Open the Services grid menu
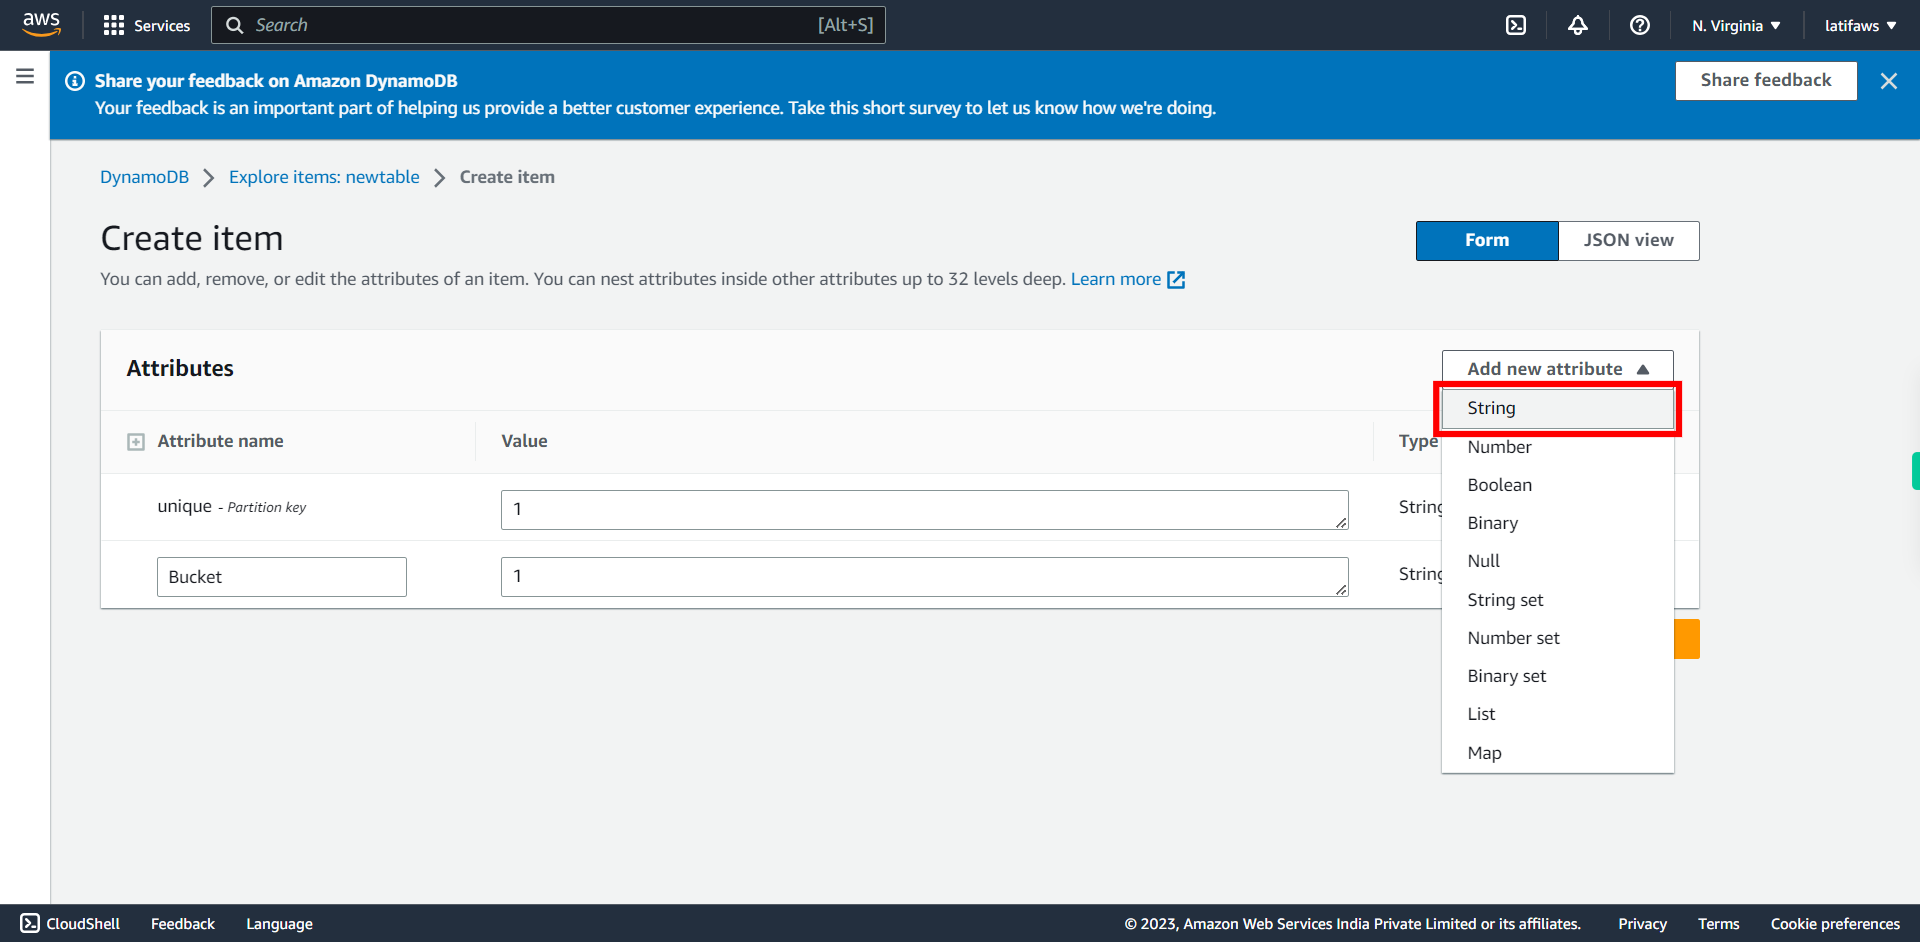This screenshot has height=942, width=1920. pyautogui.click(x=146, y=25)
